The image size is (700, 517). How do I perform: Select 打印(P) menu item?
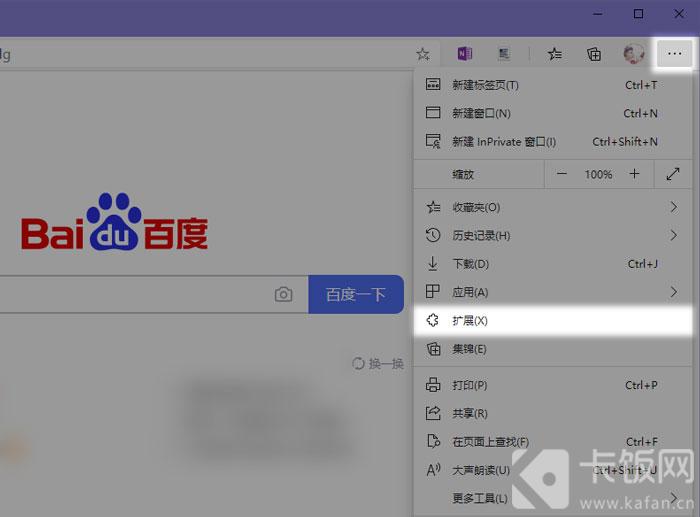(x=552, y=385)
